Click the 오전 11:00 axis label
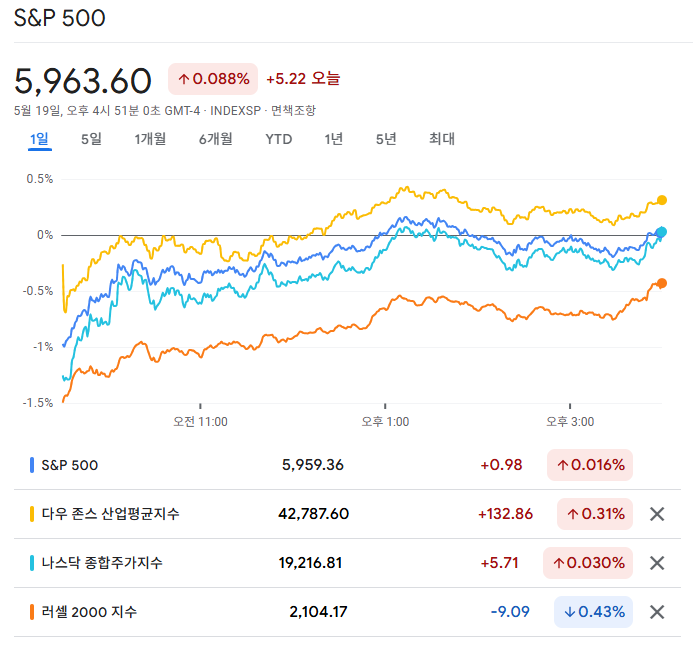Viewport: 693px width, 648px height. [x=200, y=422]
